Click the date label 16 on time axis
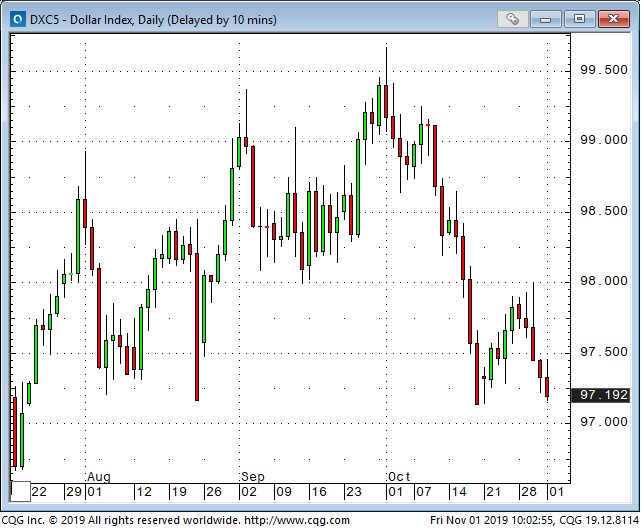 (319, 492)
